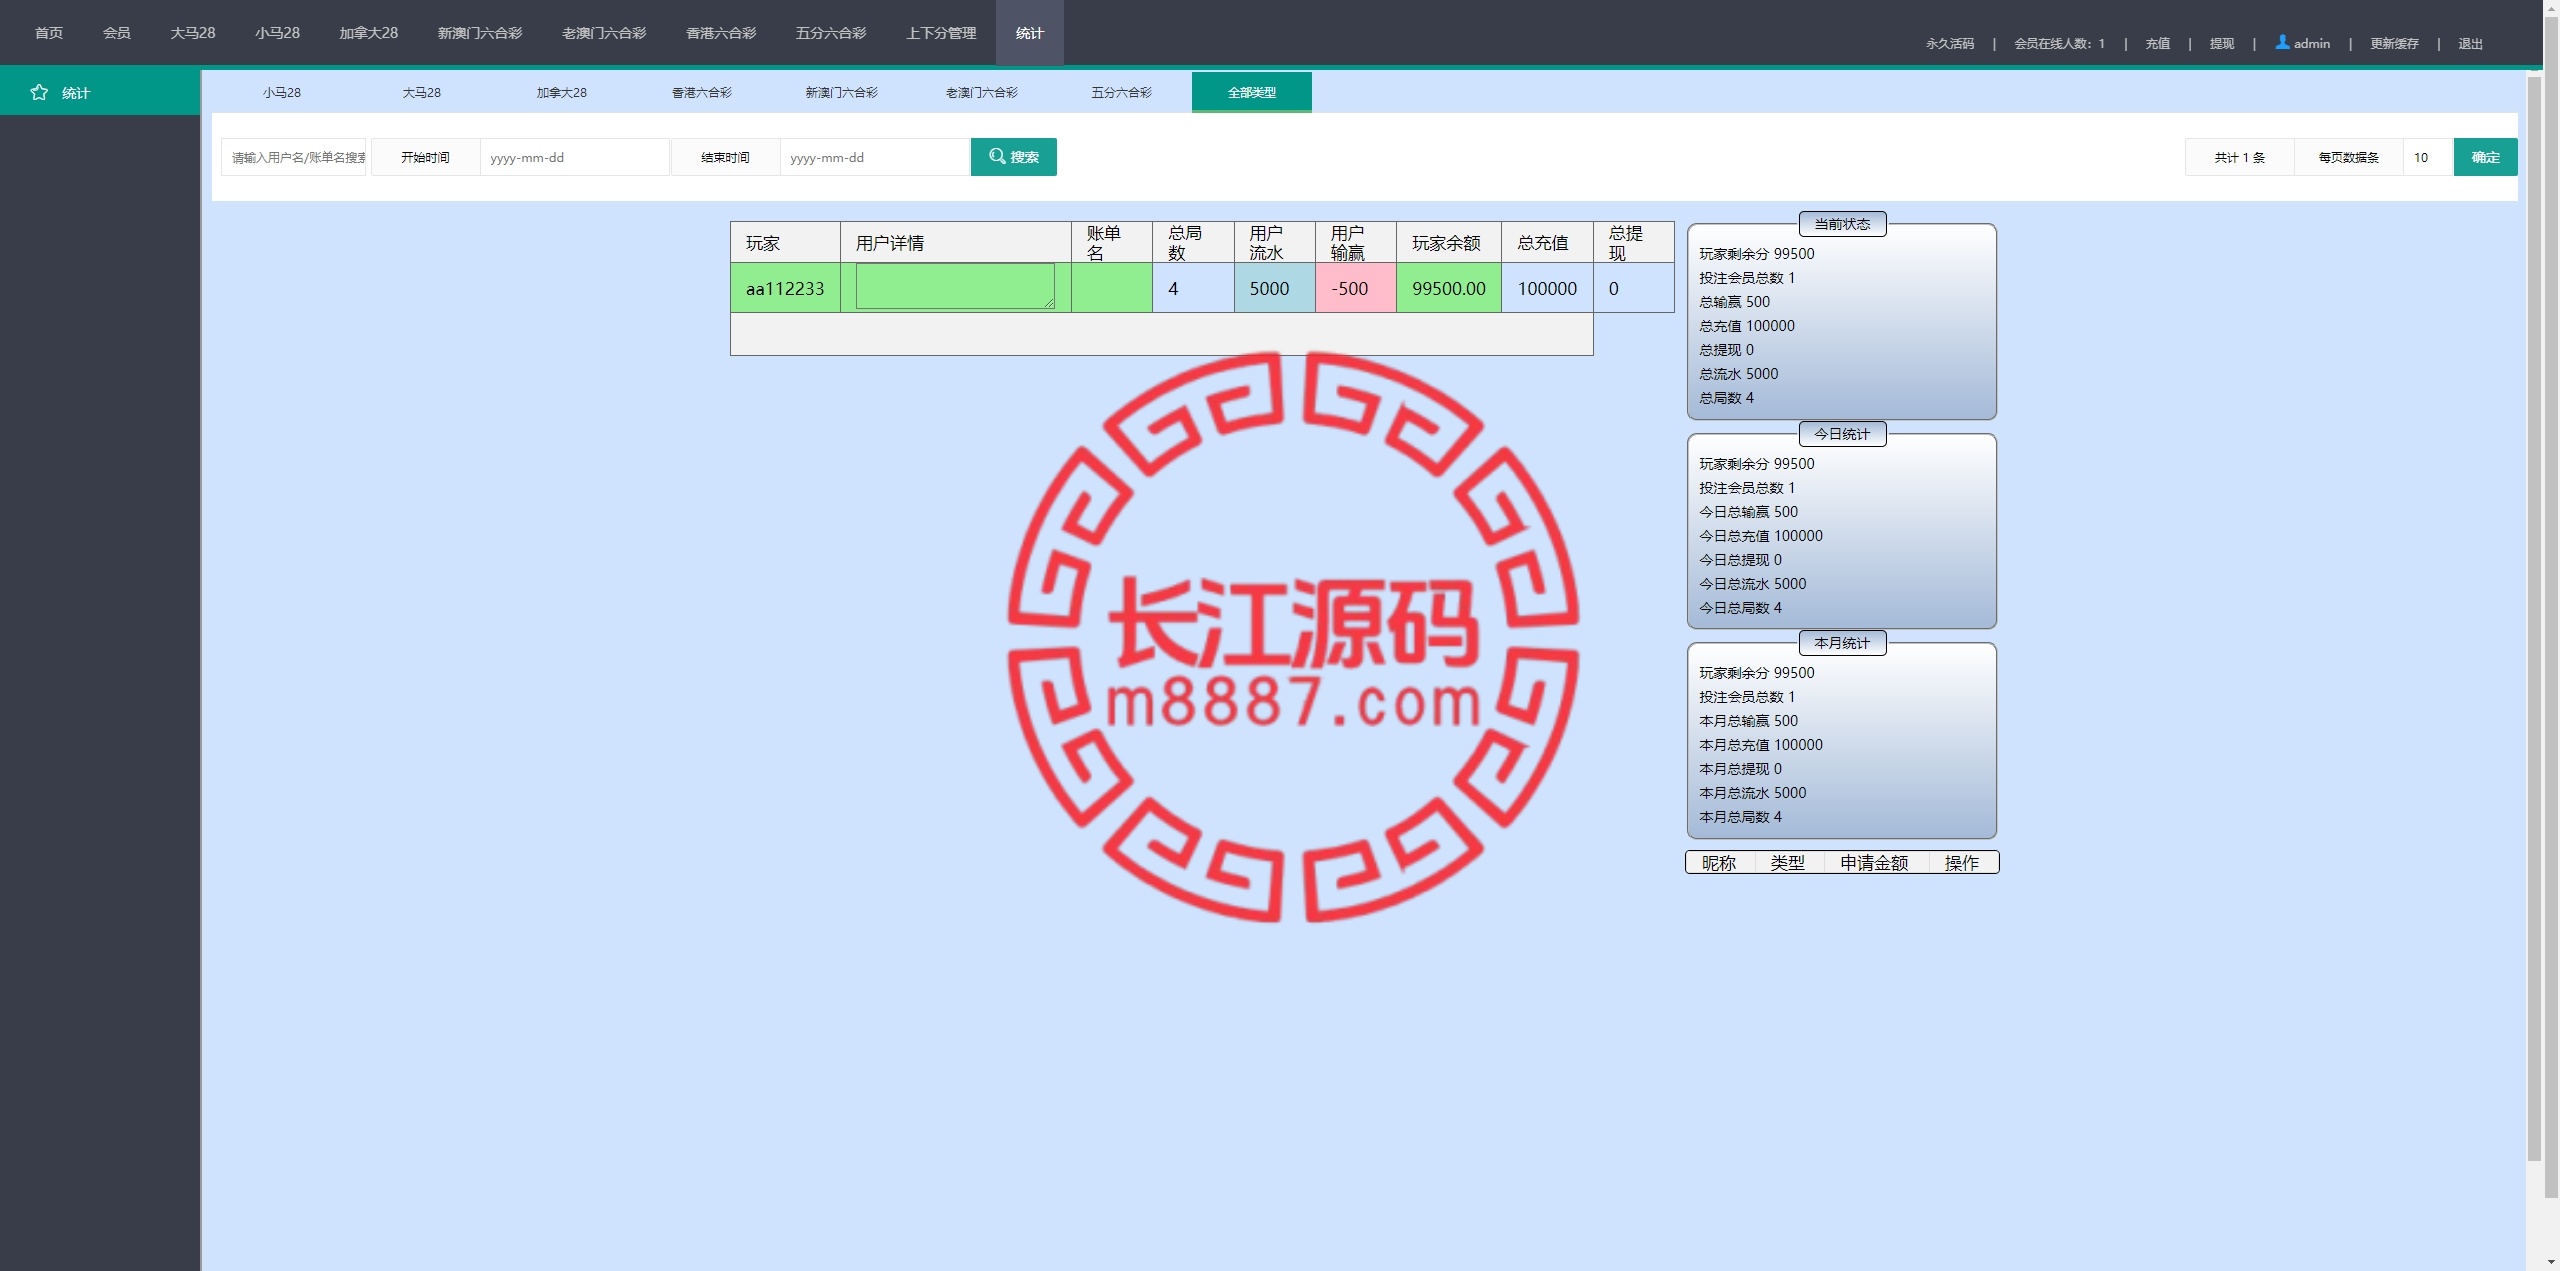Click the 玩家 column header

pos(785,242)
